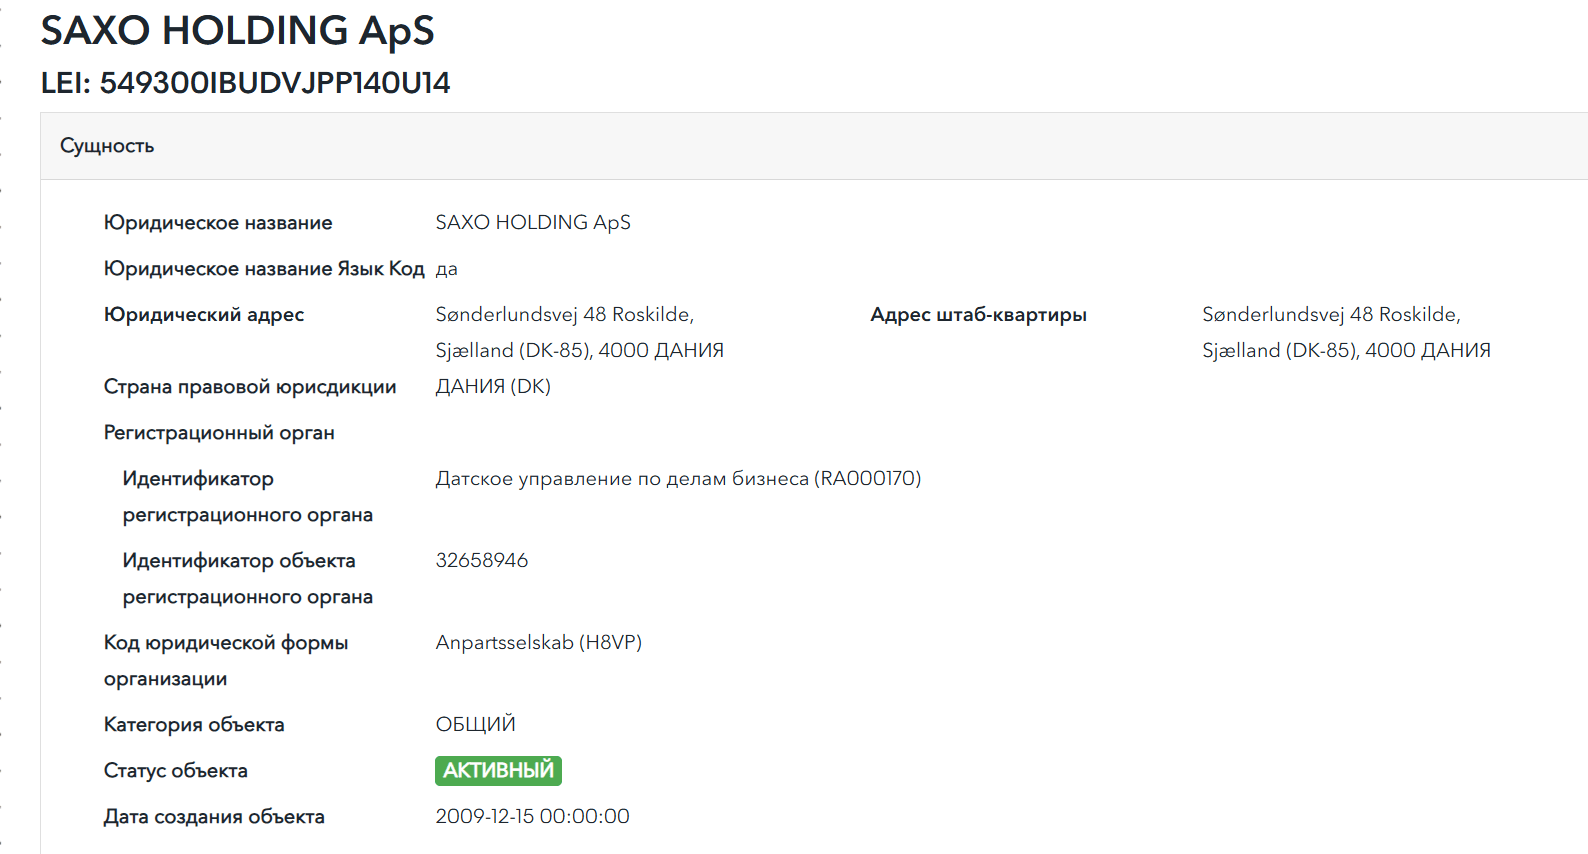Click the SAXO HOLDING ApS page title
Viewport: 1588px width, 854px height.
coord(237,31)
